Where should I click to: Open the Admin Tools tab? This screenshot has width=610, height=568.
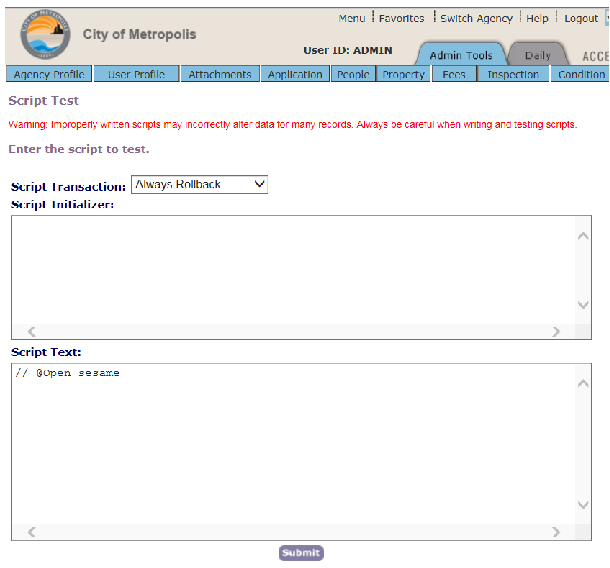point(461,56)
